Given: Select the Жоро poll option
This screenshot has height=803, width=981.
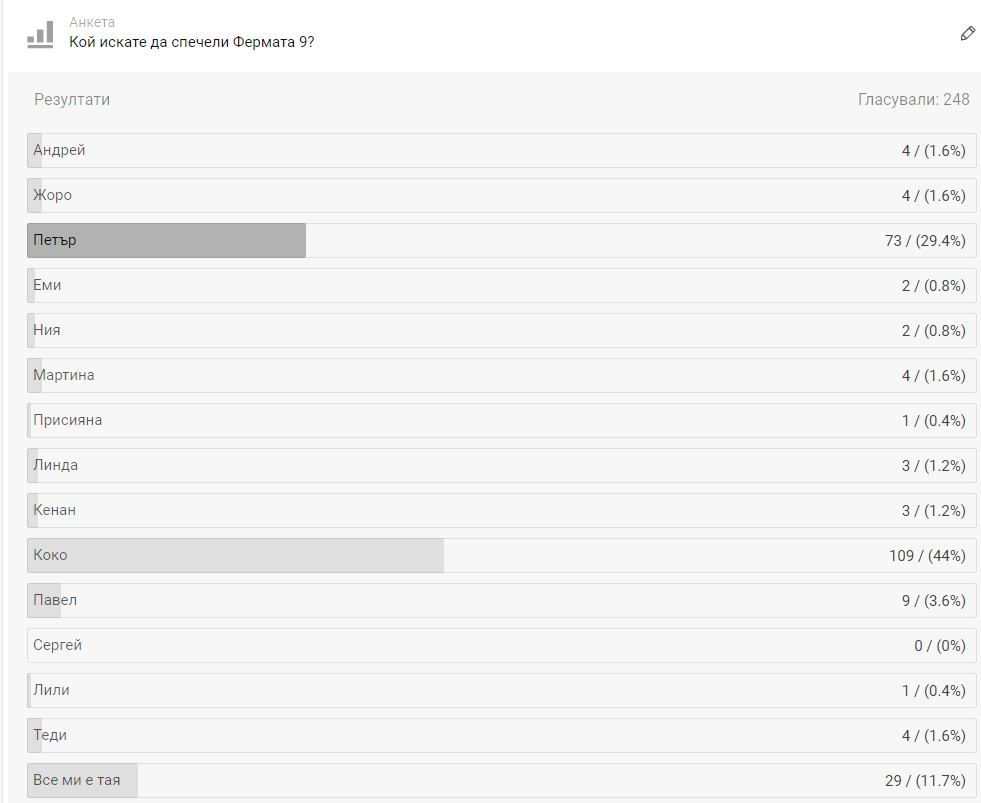Looking at the screenshot, I should (x=501, y=196).
